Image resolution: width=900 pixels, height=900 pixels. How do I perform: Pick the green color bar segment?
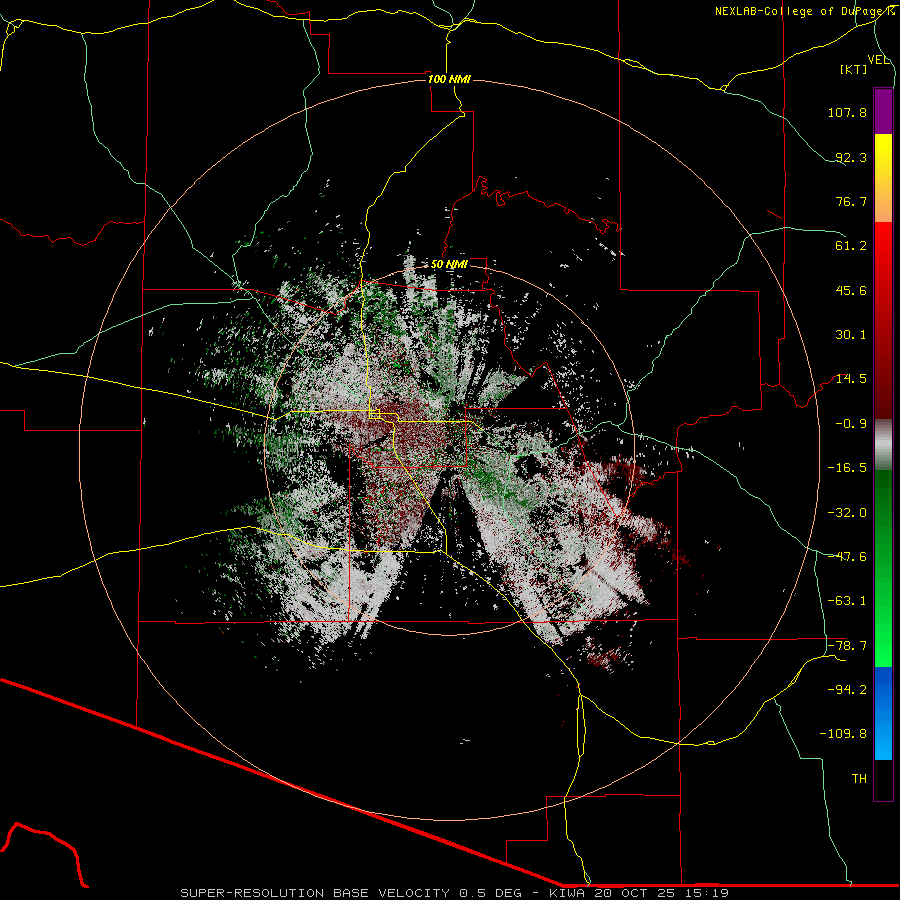coord(883,568)
